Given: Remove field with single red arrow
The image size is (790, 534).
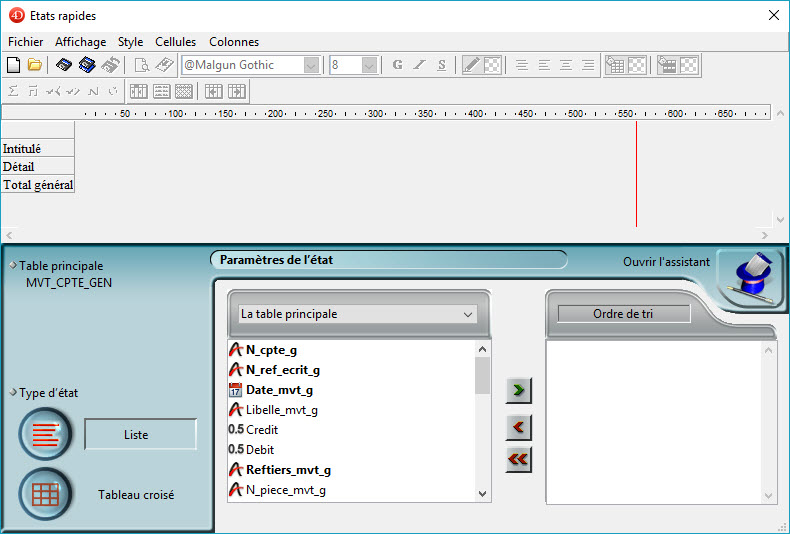Looking at the screenshot, I should (x=518, y=427).
